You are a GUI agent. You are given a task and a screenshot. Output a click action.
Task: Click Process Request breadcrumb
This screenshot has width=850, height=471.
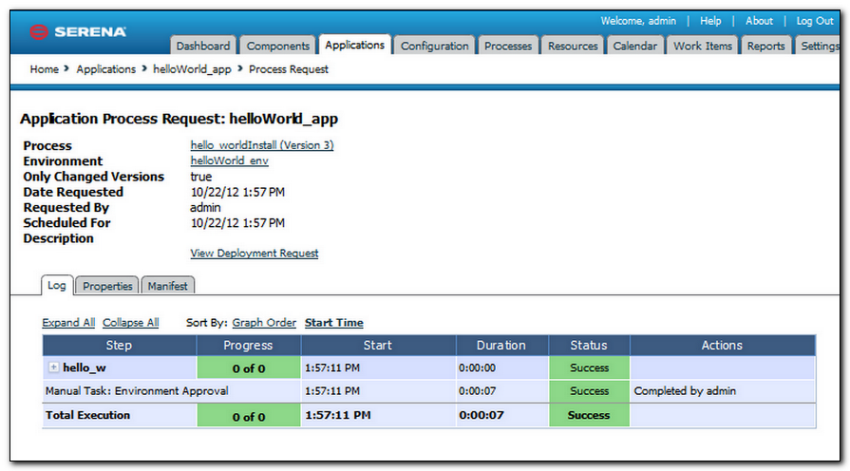pos(288,69)
